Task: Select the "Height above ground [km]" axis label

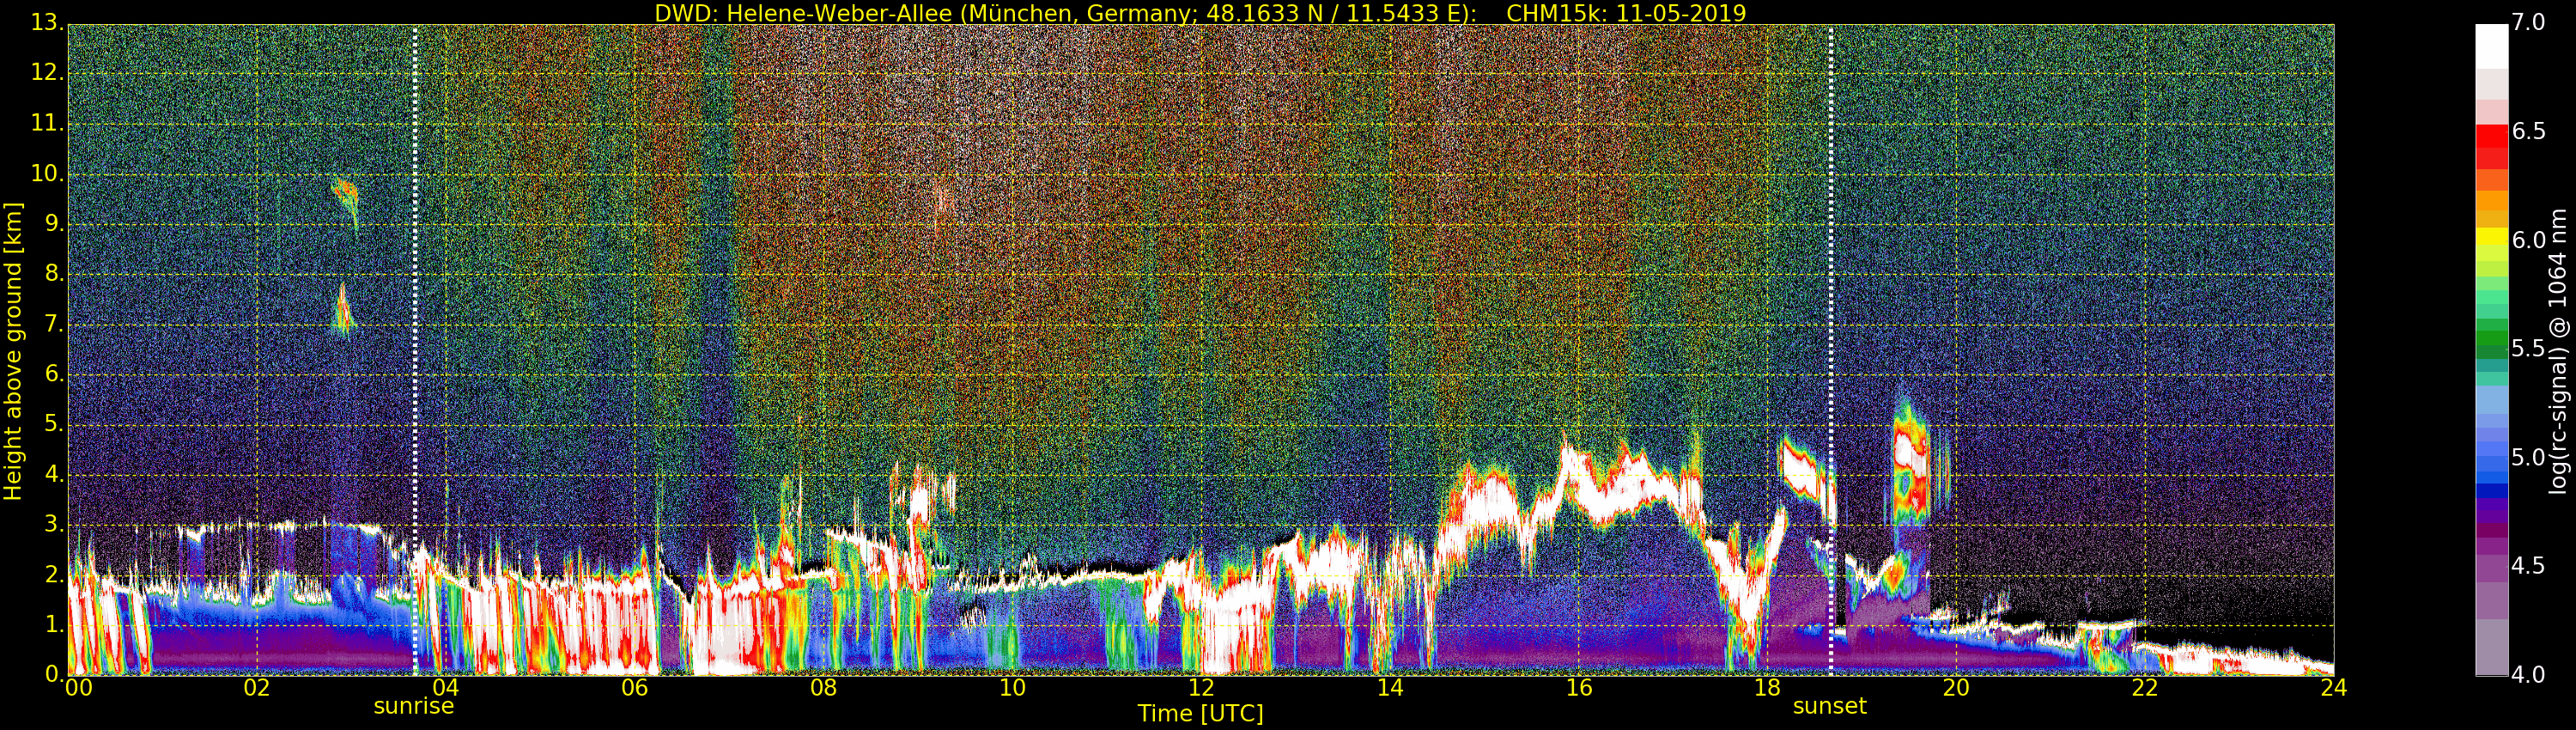Action: [x=13, y=350]
